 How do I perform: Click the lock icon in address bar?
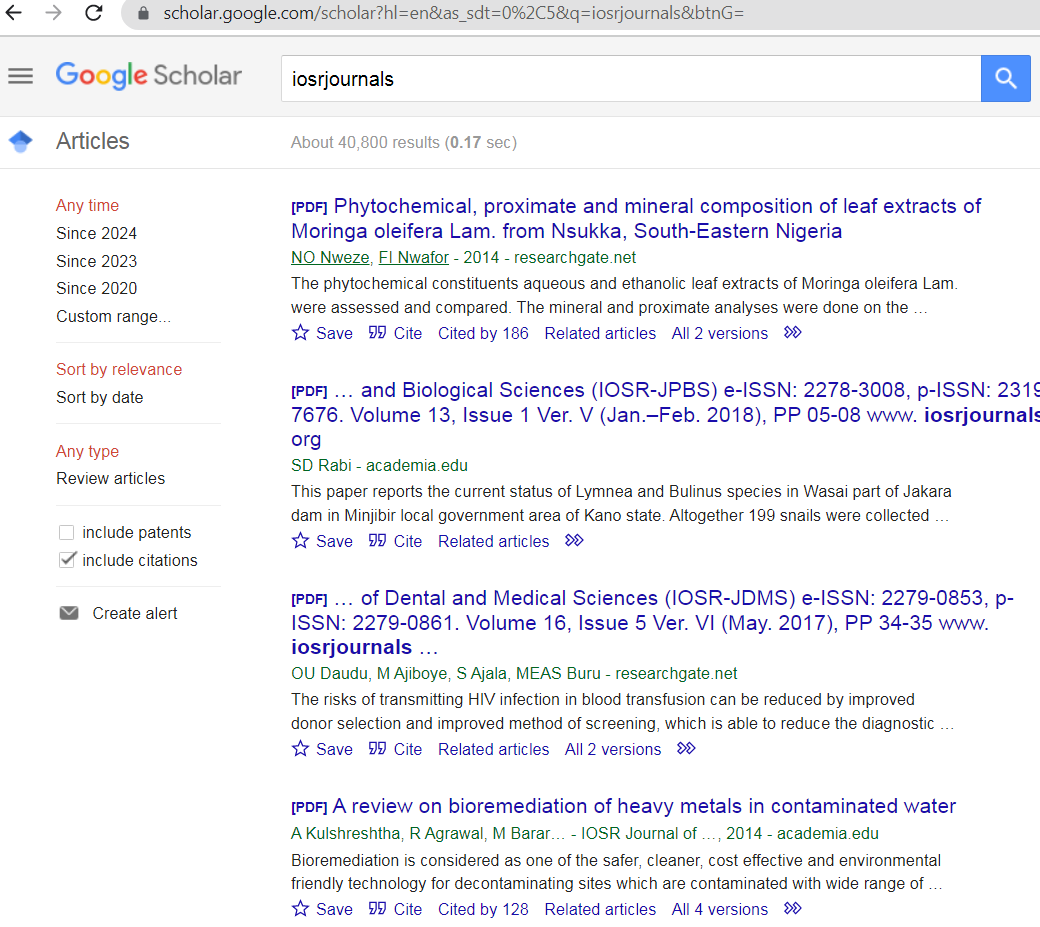(143, 13)
